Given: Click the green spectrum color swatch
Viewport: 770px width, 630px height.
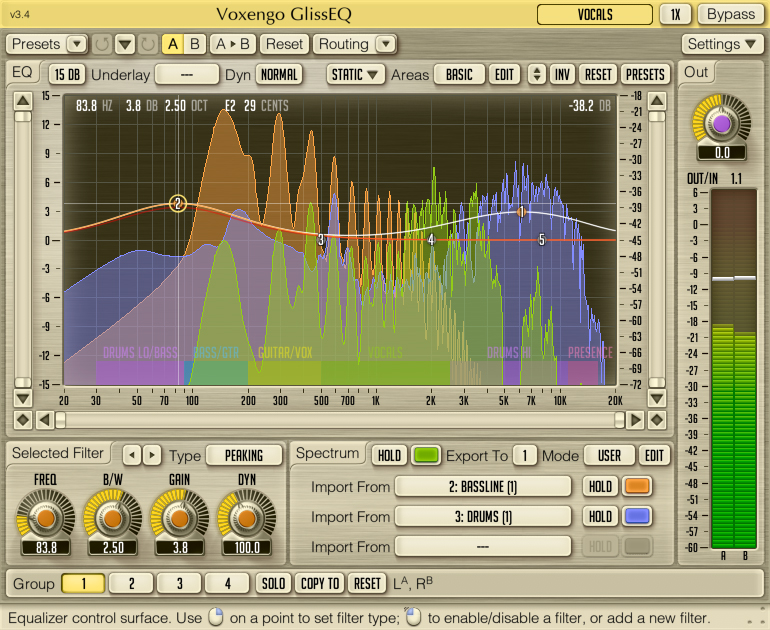Looking at the screenshot, I should click(426, 456).
